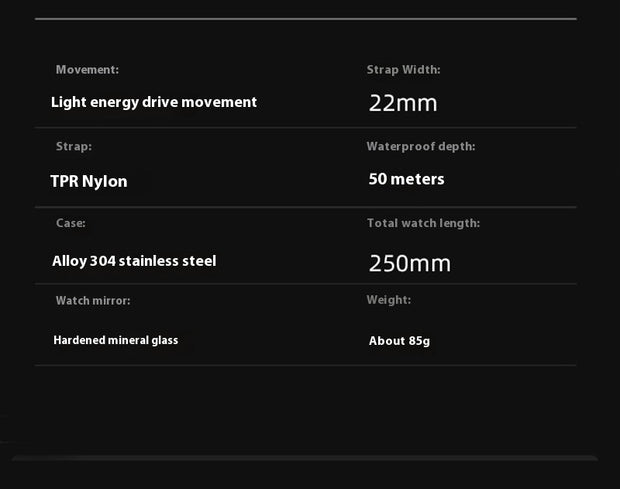Click the top horizontal divider line
This screenshot has height=489, width=620.
point(305,19)
